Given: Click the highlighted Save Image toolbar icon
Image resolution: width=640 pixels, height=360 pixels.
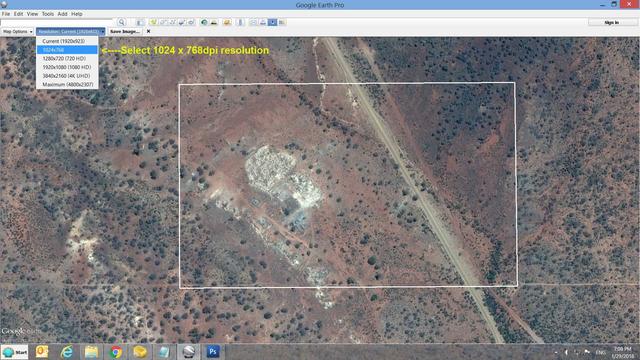Looking at the screenshot, I should (273, 22).
